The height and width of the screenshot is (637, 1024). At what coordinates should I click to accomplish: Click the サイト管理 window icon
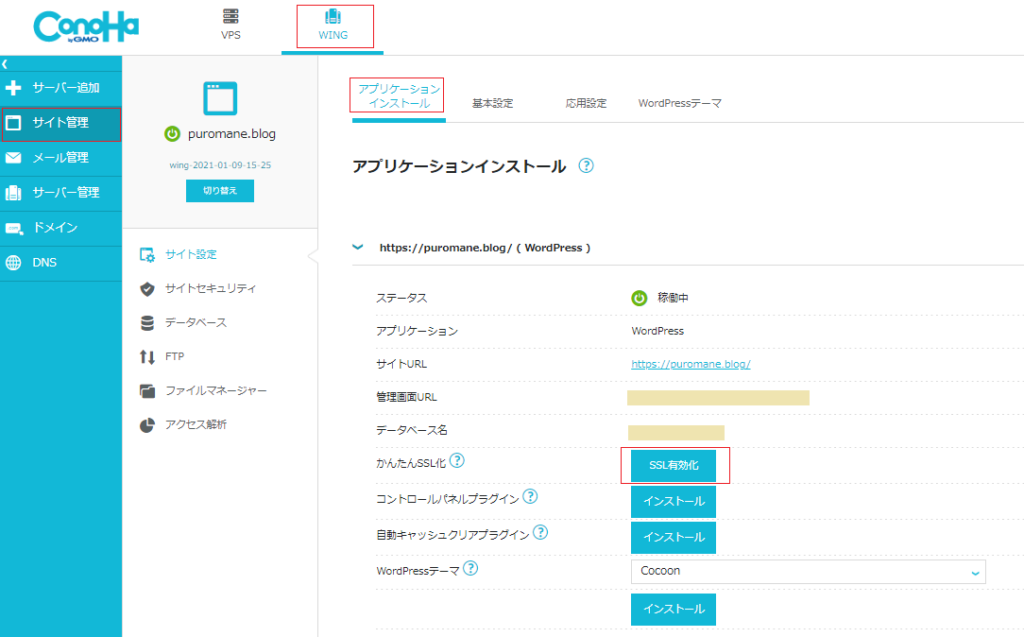(x=13, y=122)
